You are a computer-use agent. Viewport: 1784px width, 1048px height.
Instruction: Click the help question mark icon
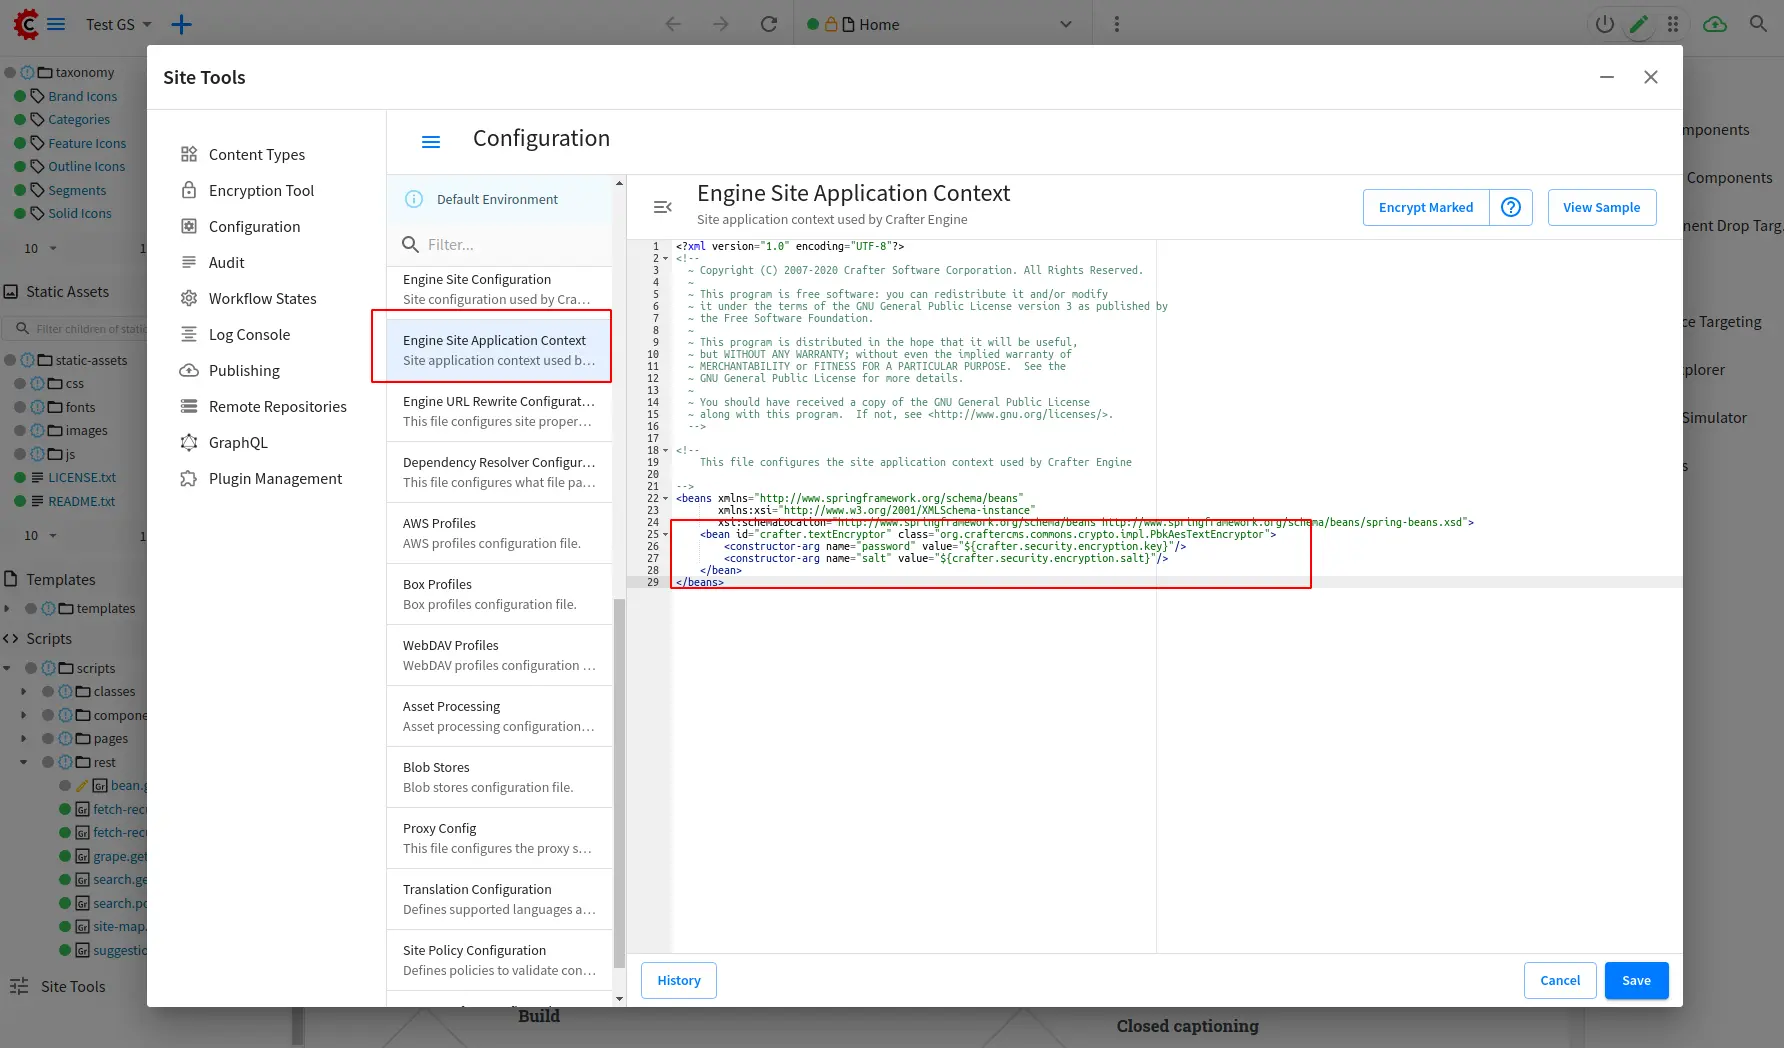1511,207
